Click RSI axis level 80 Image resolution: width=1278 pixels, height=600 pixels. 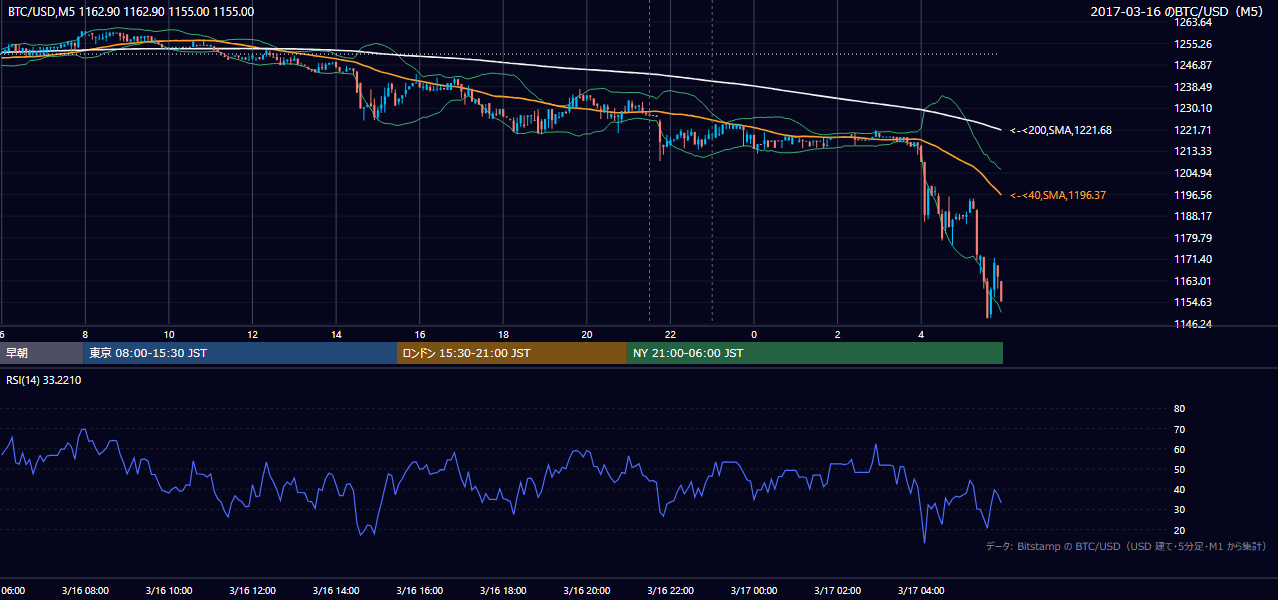tap(1179, 409)
